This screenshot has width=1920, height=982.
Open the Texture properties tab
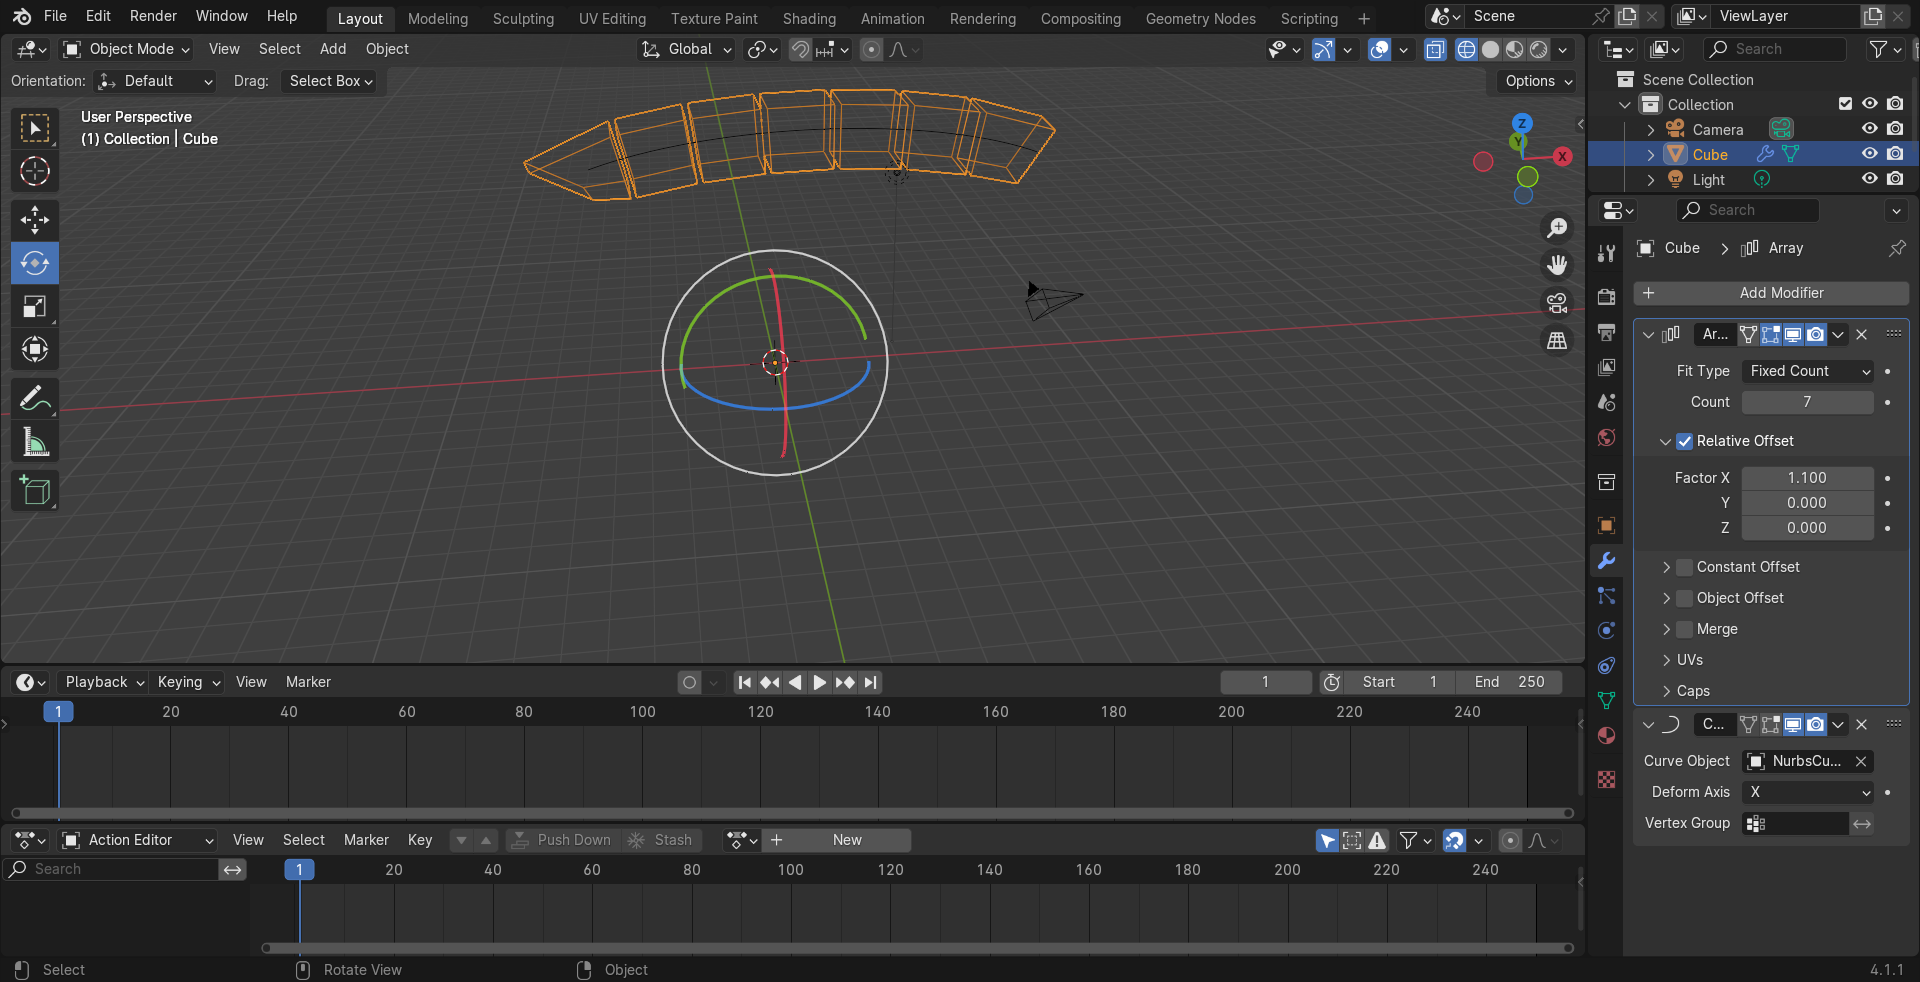1606,779
